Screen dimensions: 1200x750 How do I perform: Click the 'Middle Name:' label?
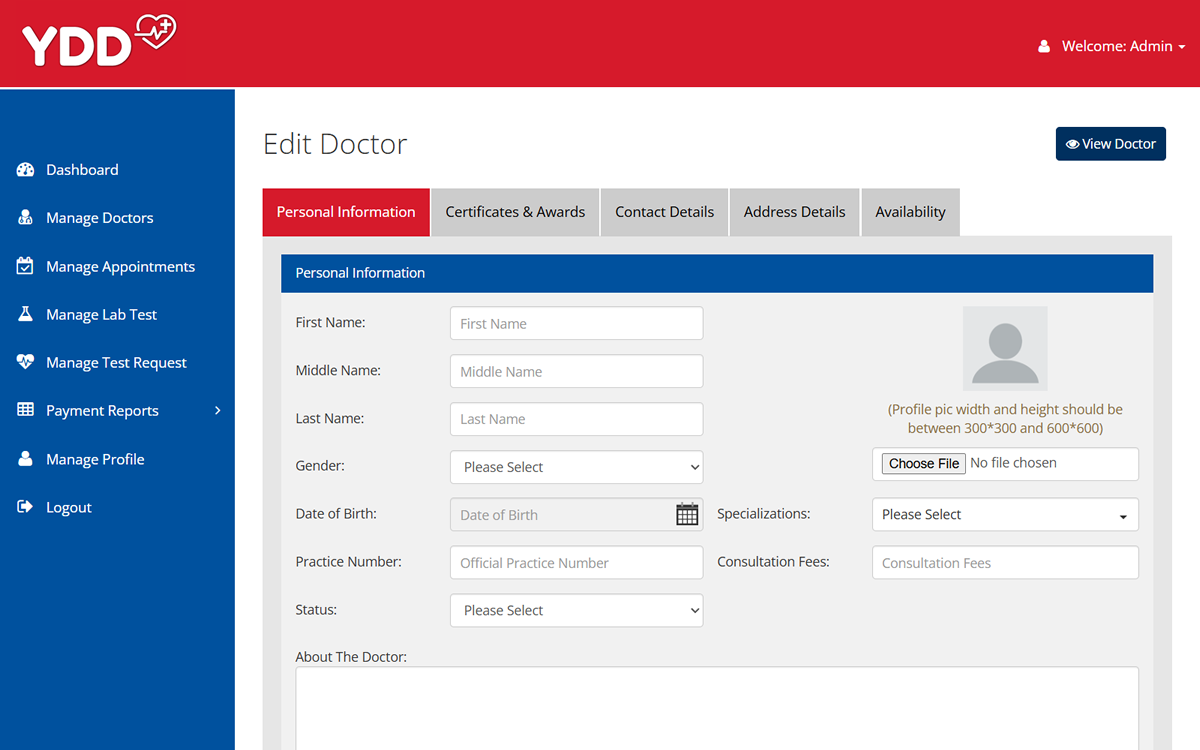(x=338, y=370)
